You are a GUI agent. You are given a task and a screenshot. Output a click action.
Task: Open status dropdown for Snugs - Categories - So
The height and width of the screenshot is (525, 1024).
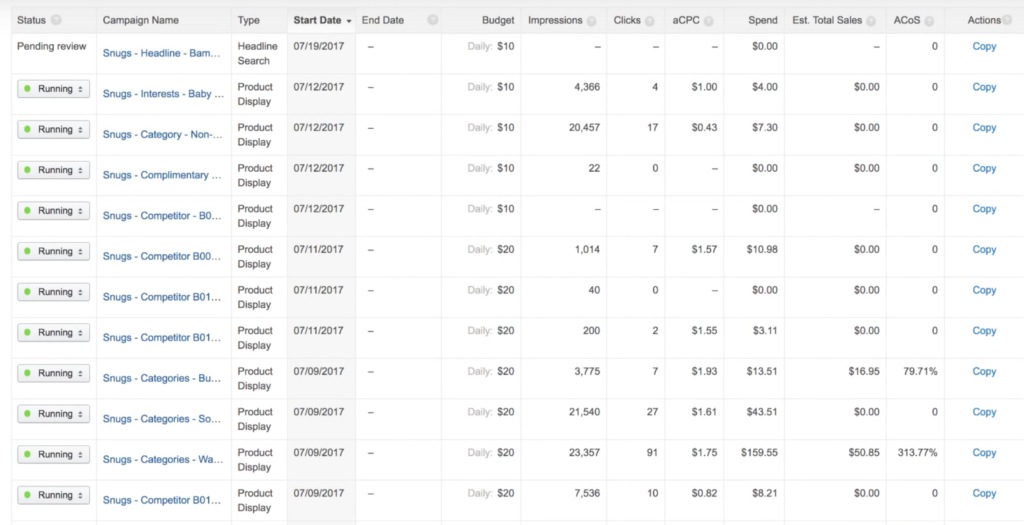point(54,414)
